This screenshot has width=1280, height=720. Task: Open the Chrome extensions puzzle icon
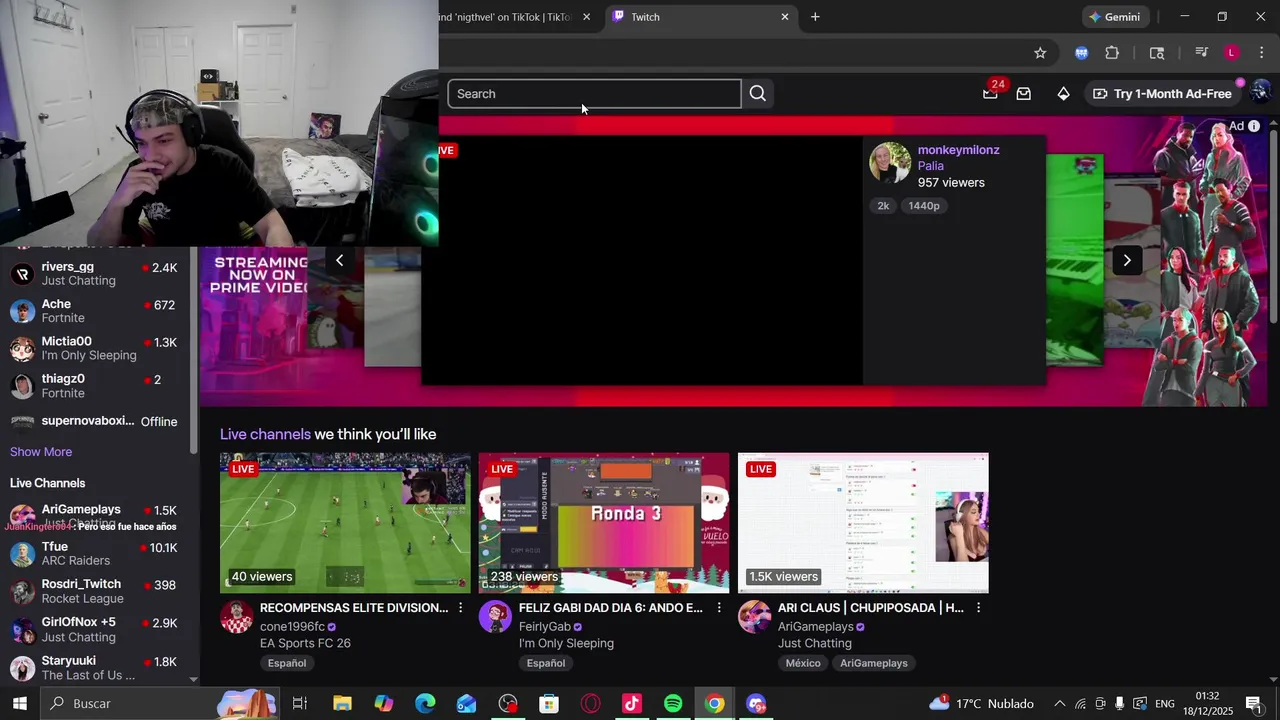coord(1112,53)
